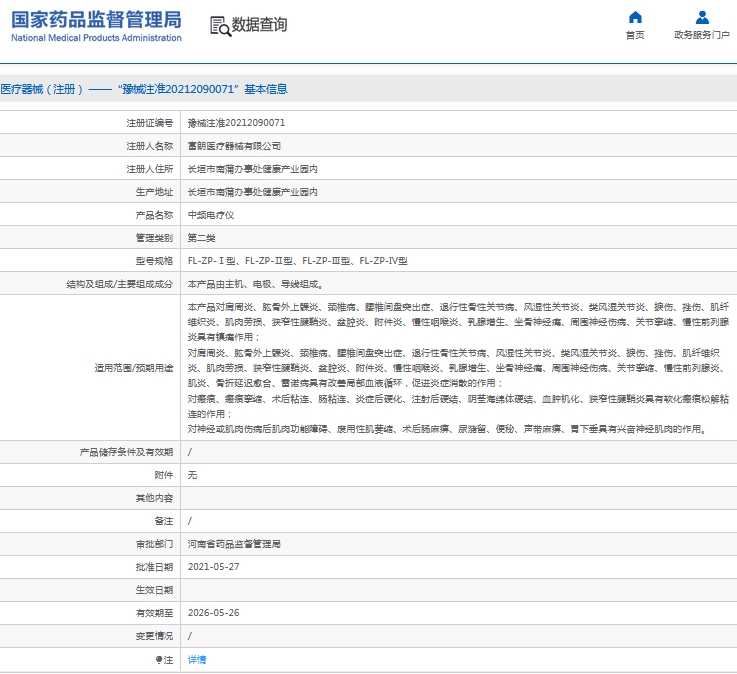The image size is (737, 674).
Task: Click the 生产地址 address value
Action: point(252,192)
